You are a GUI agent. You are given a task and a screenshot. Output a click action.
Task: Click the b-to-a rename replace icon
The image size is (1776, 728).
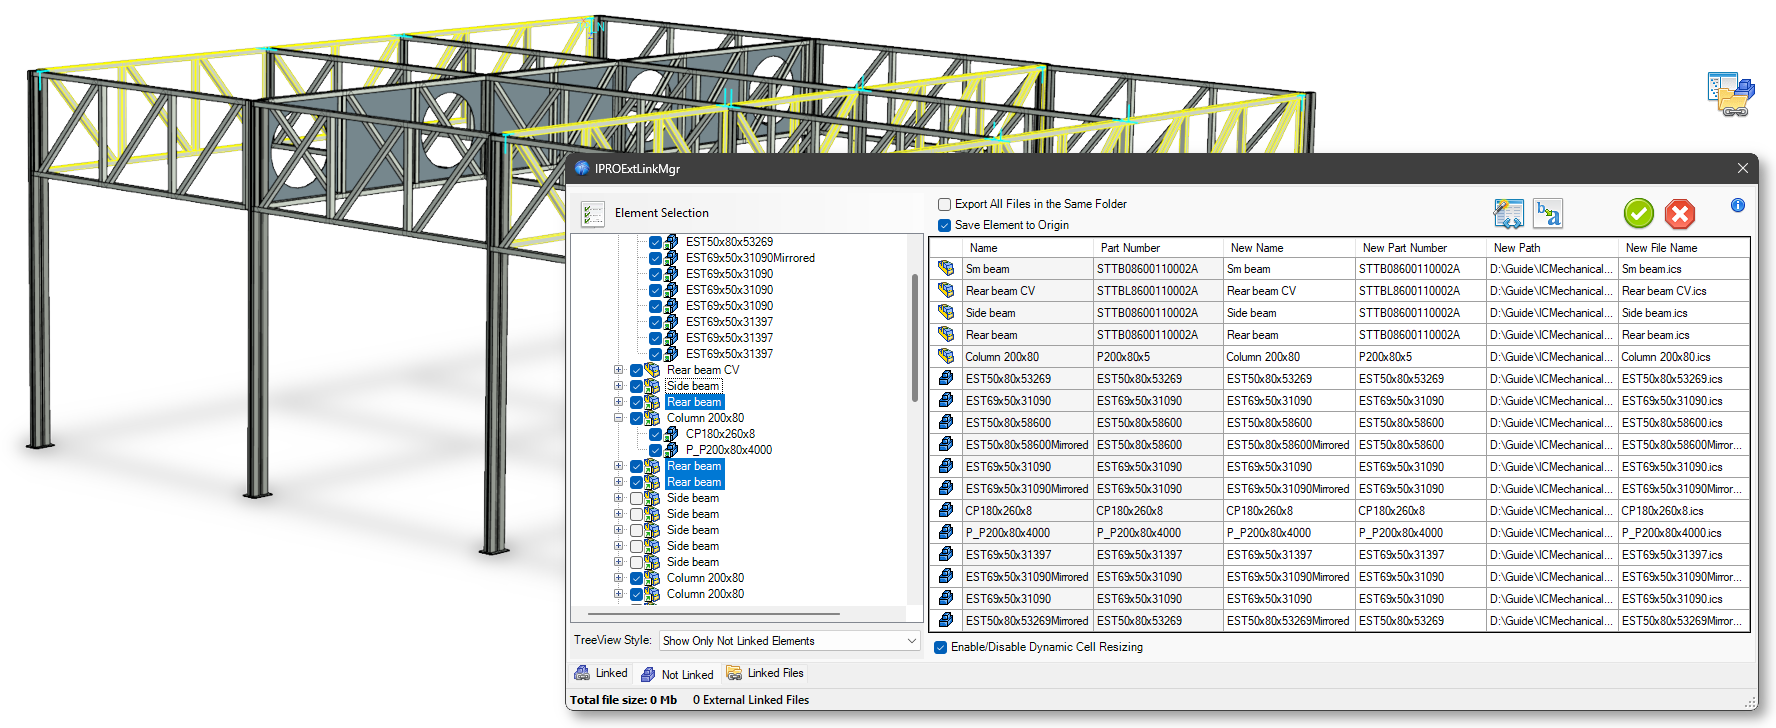point(1549,214)
